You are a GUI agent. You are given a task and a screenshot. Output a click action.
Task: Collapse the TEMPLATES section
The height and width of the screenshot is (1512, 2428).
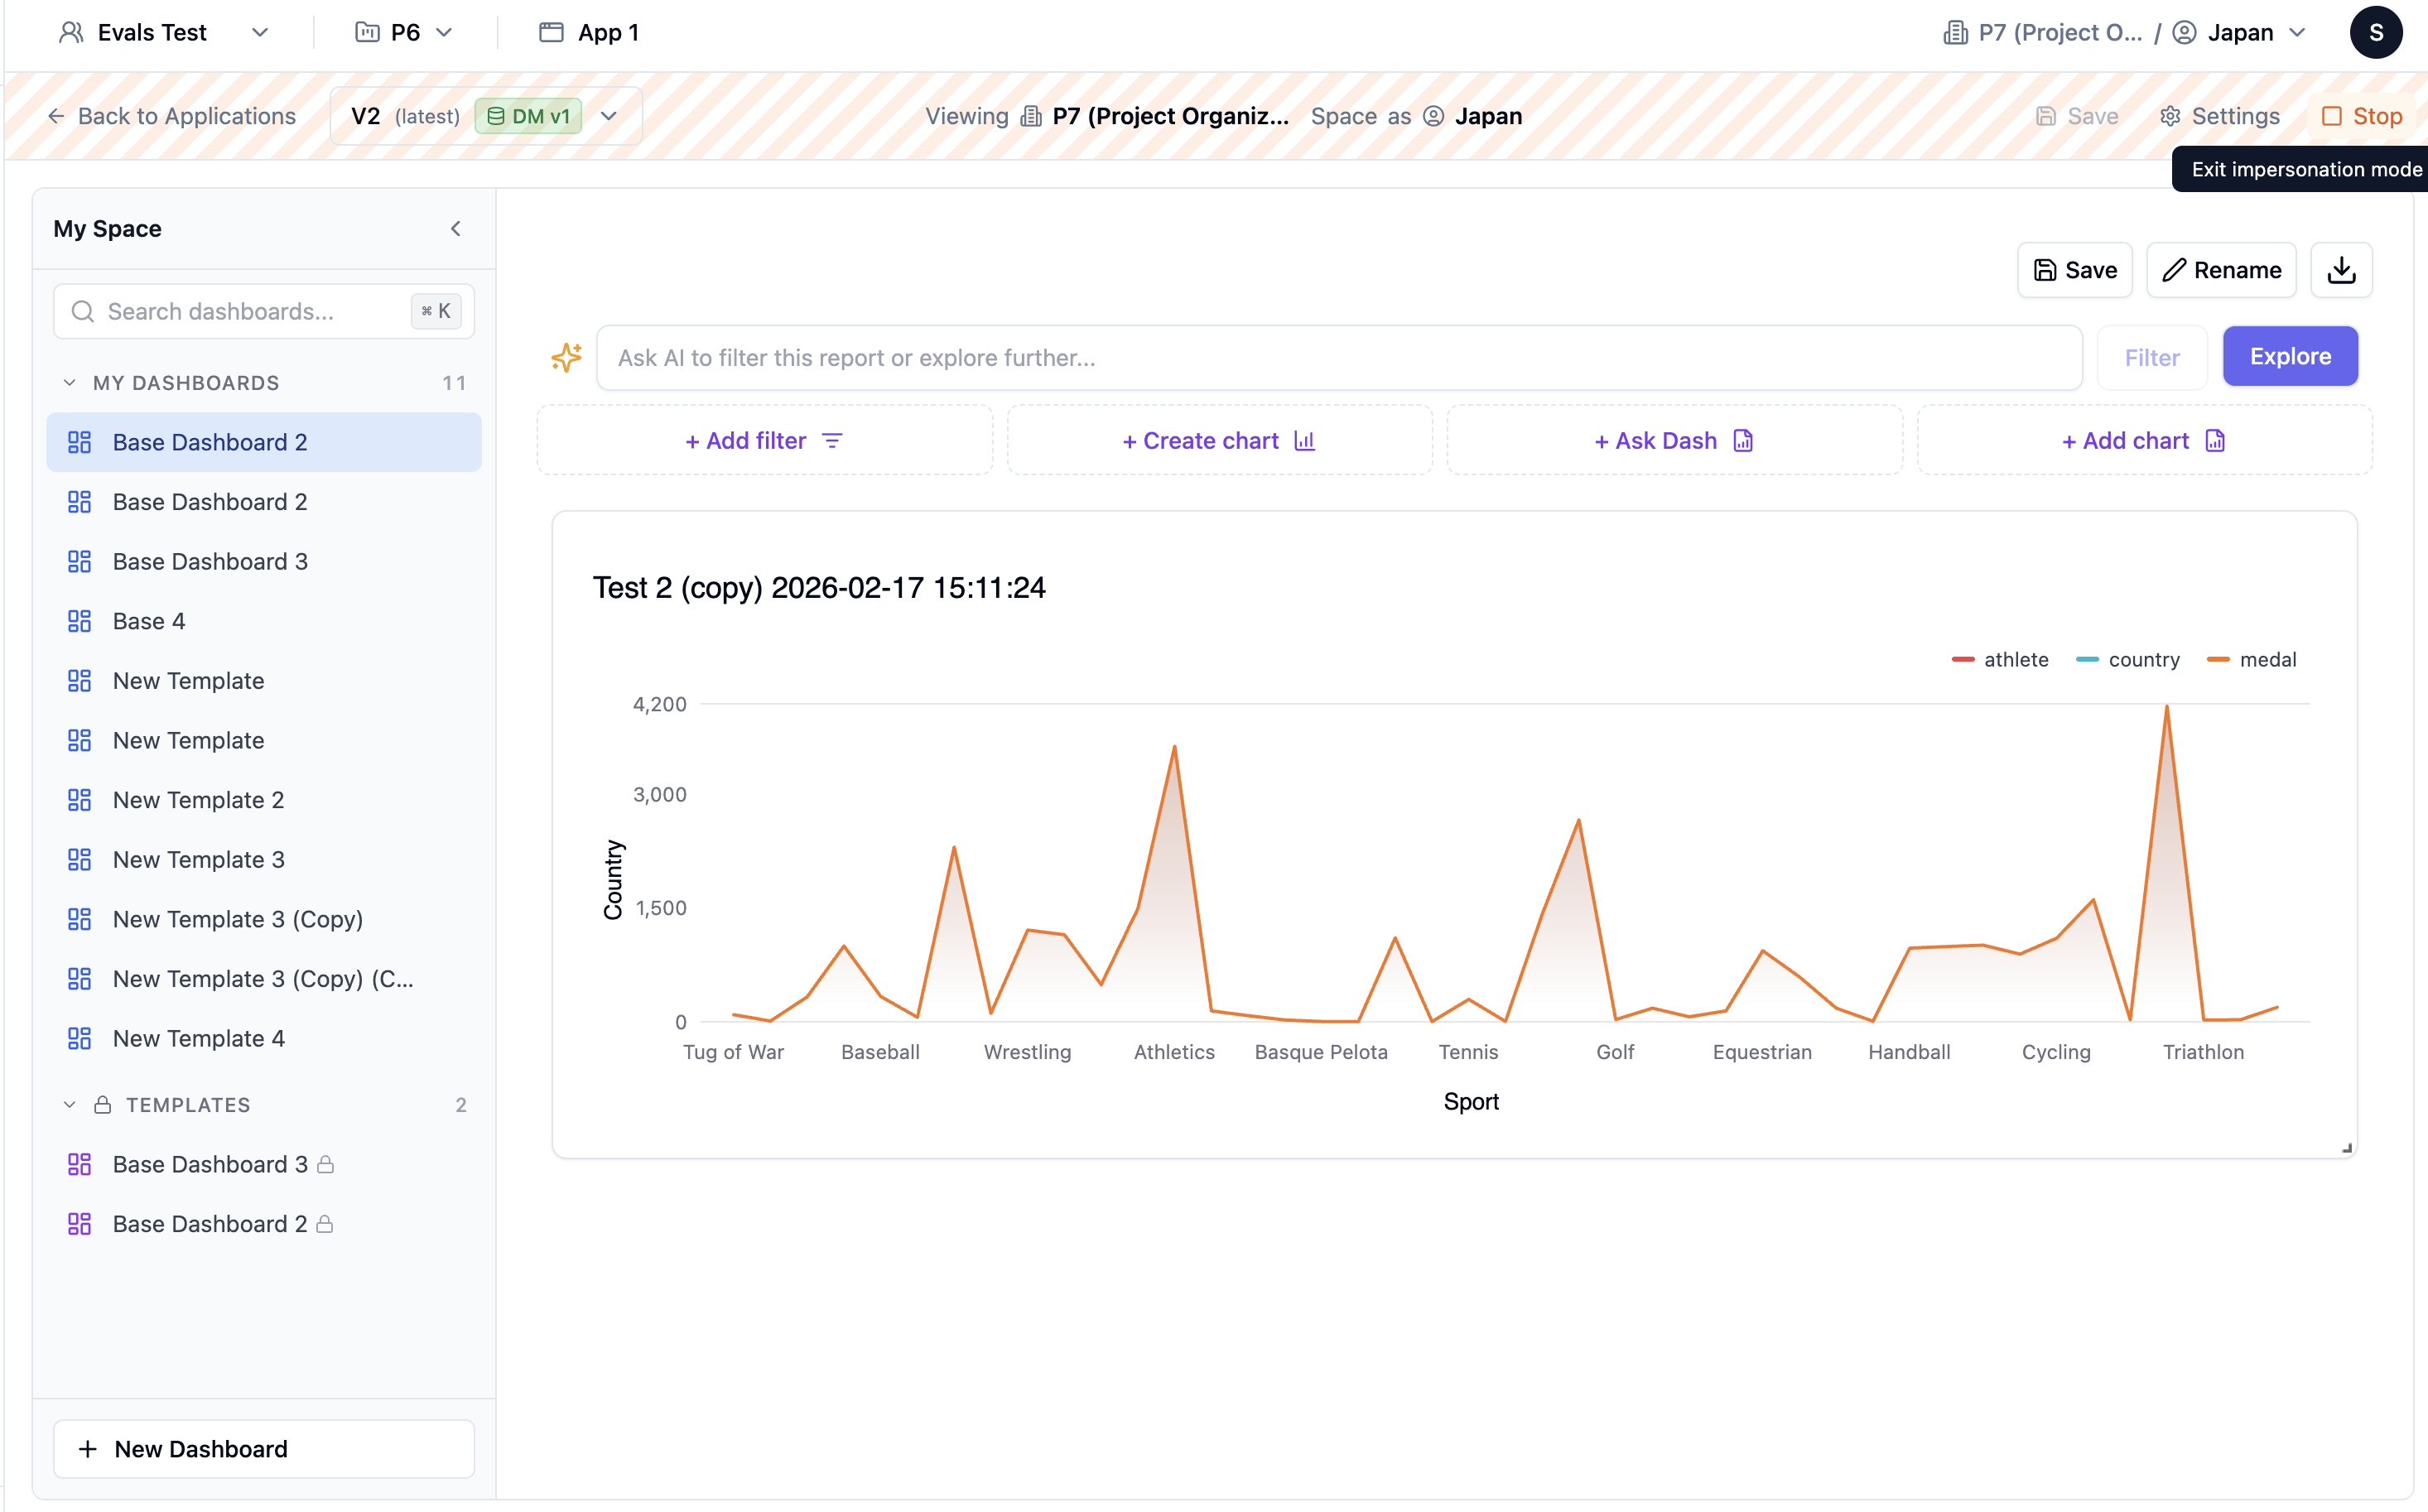[70, 1105]
